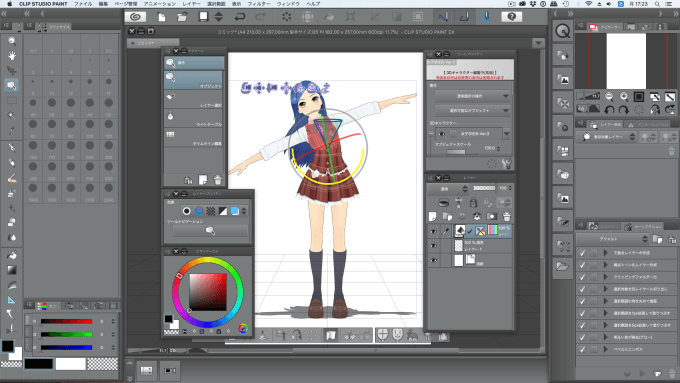Click 3D ground flag icon below canvas
The width and height of the screenshot is (680, 383).
coord(331,335)
